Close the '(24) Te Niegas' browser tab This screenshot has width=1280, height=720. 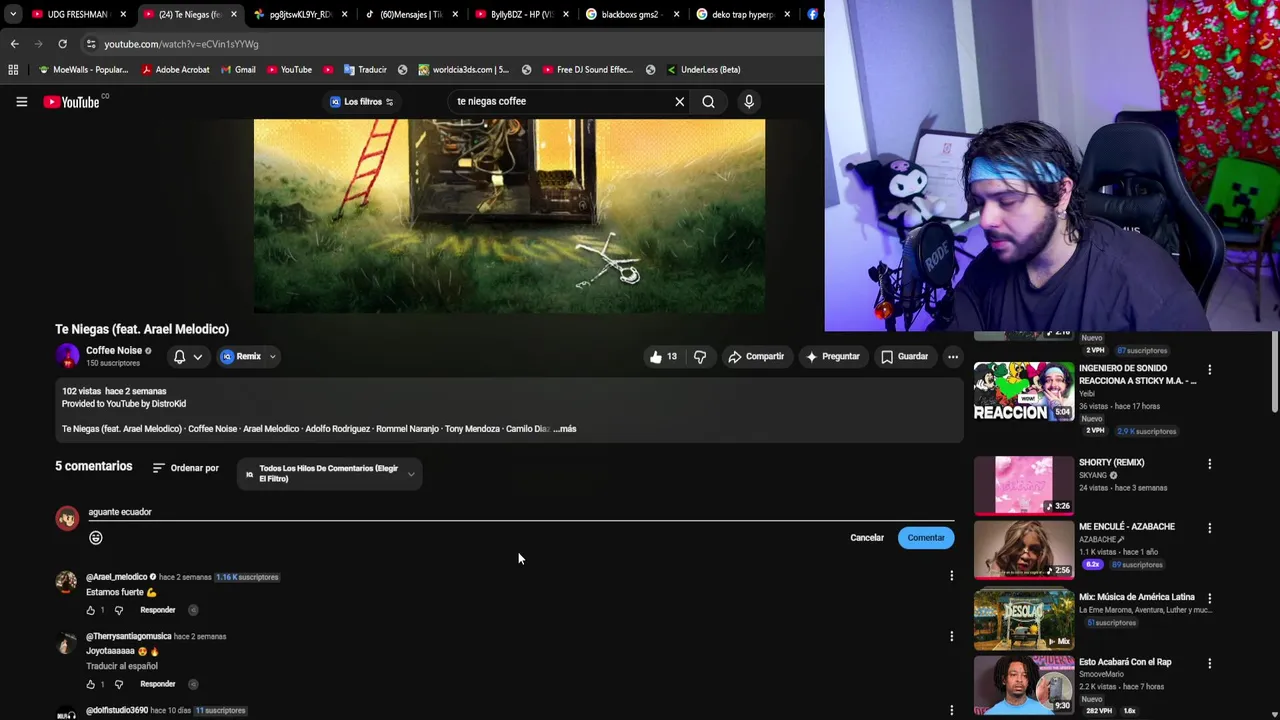tap(234, 14)
